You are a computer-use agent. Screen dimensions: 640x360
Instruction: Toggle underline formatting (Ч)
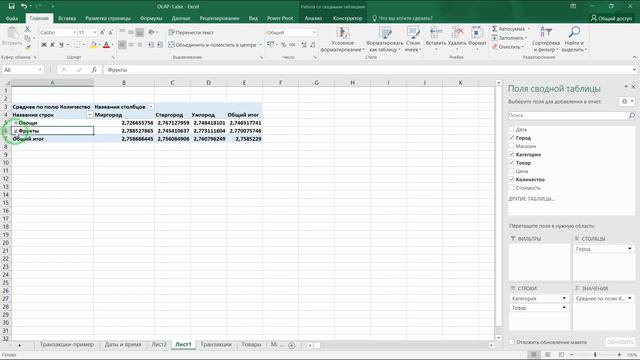[61, 45]
